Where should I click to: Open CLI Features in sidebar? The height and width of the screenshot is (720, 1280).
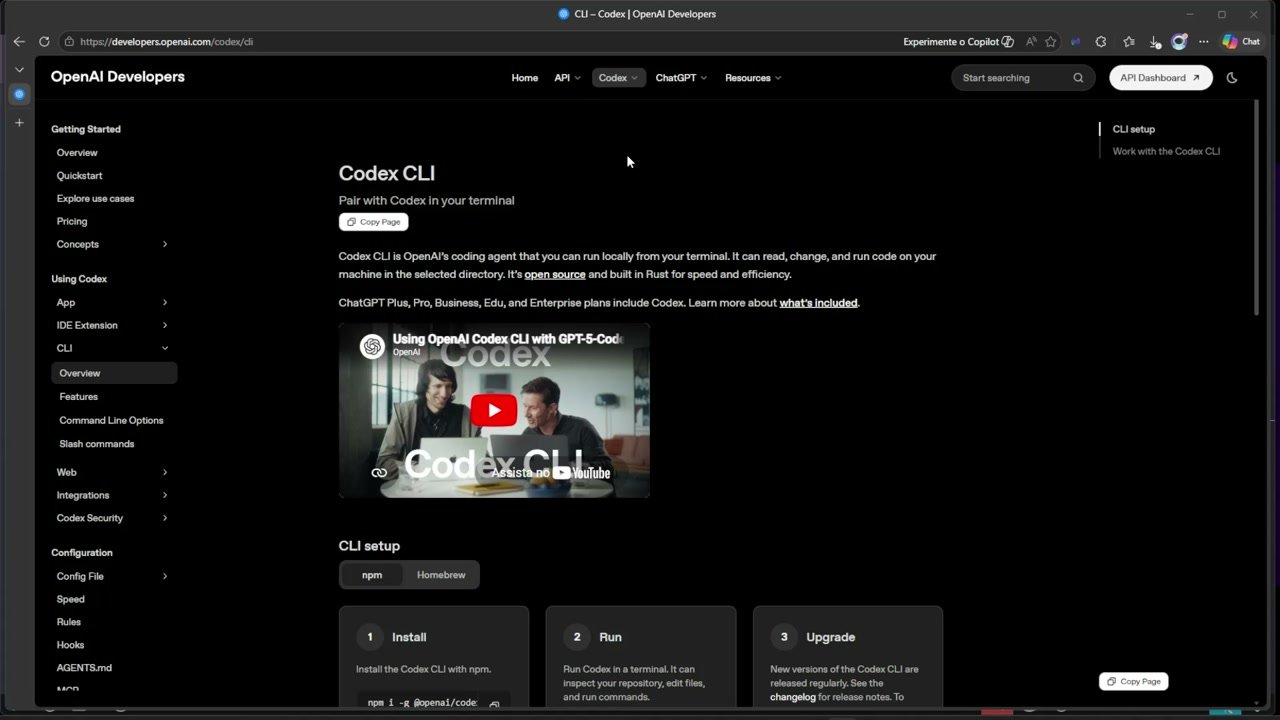pyautogui.click(x=78, y=397)
